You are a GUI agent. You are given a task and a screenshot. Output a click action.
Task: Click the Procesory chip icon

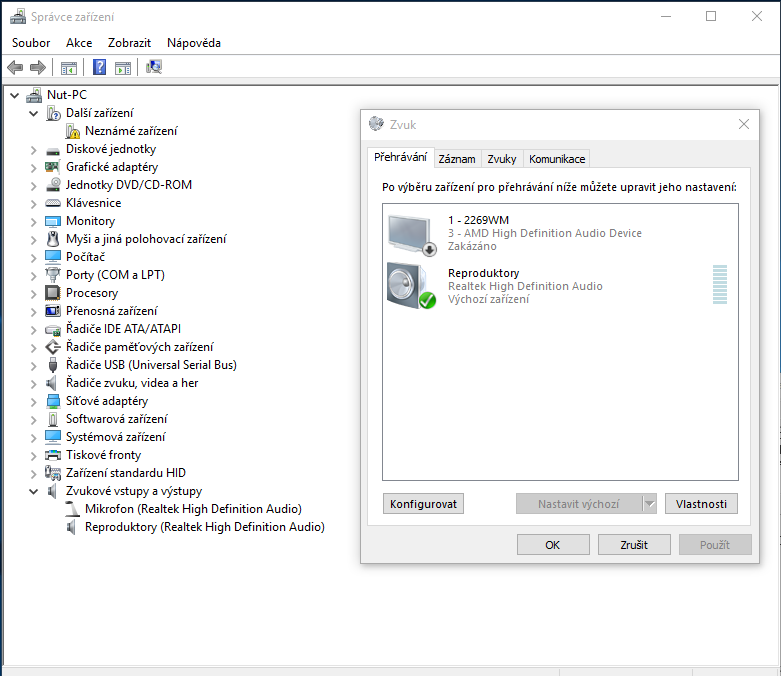tap(52, 292)
